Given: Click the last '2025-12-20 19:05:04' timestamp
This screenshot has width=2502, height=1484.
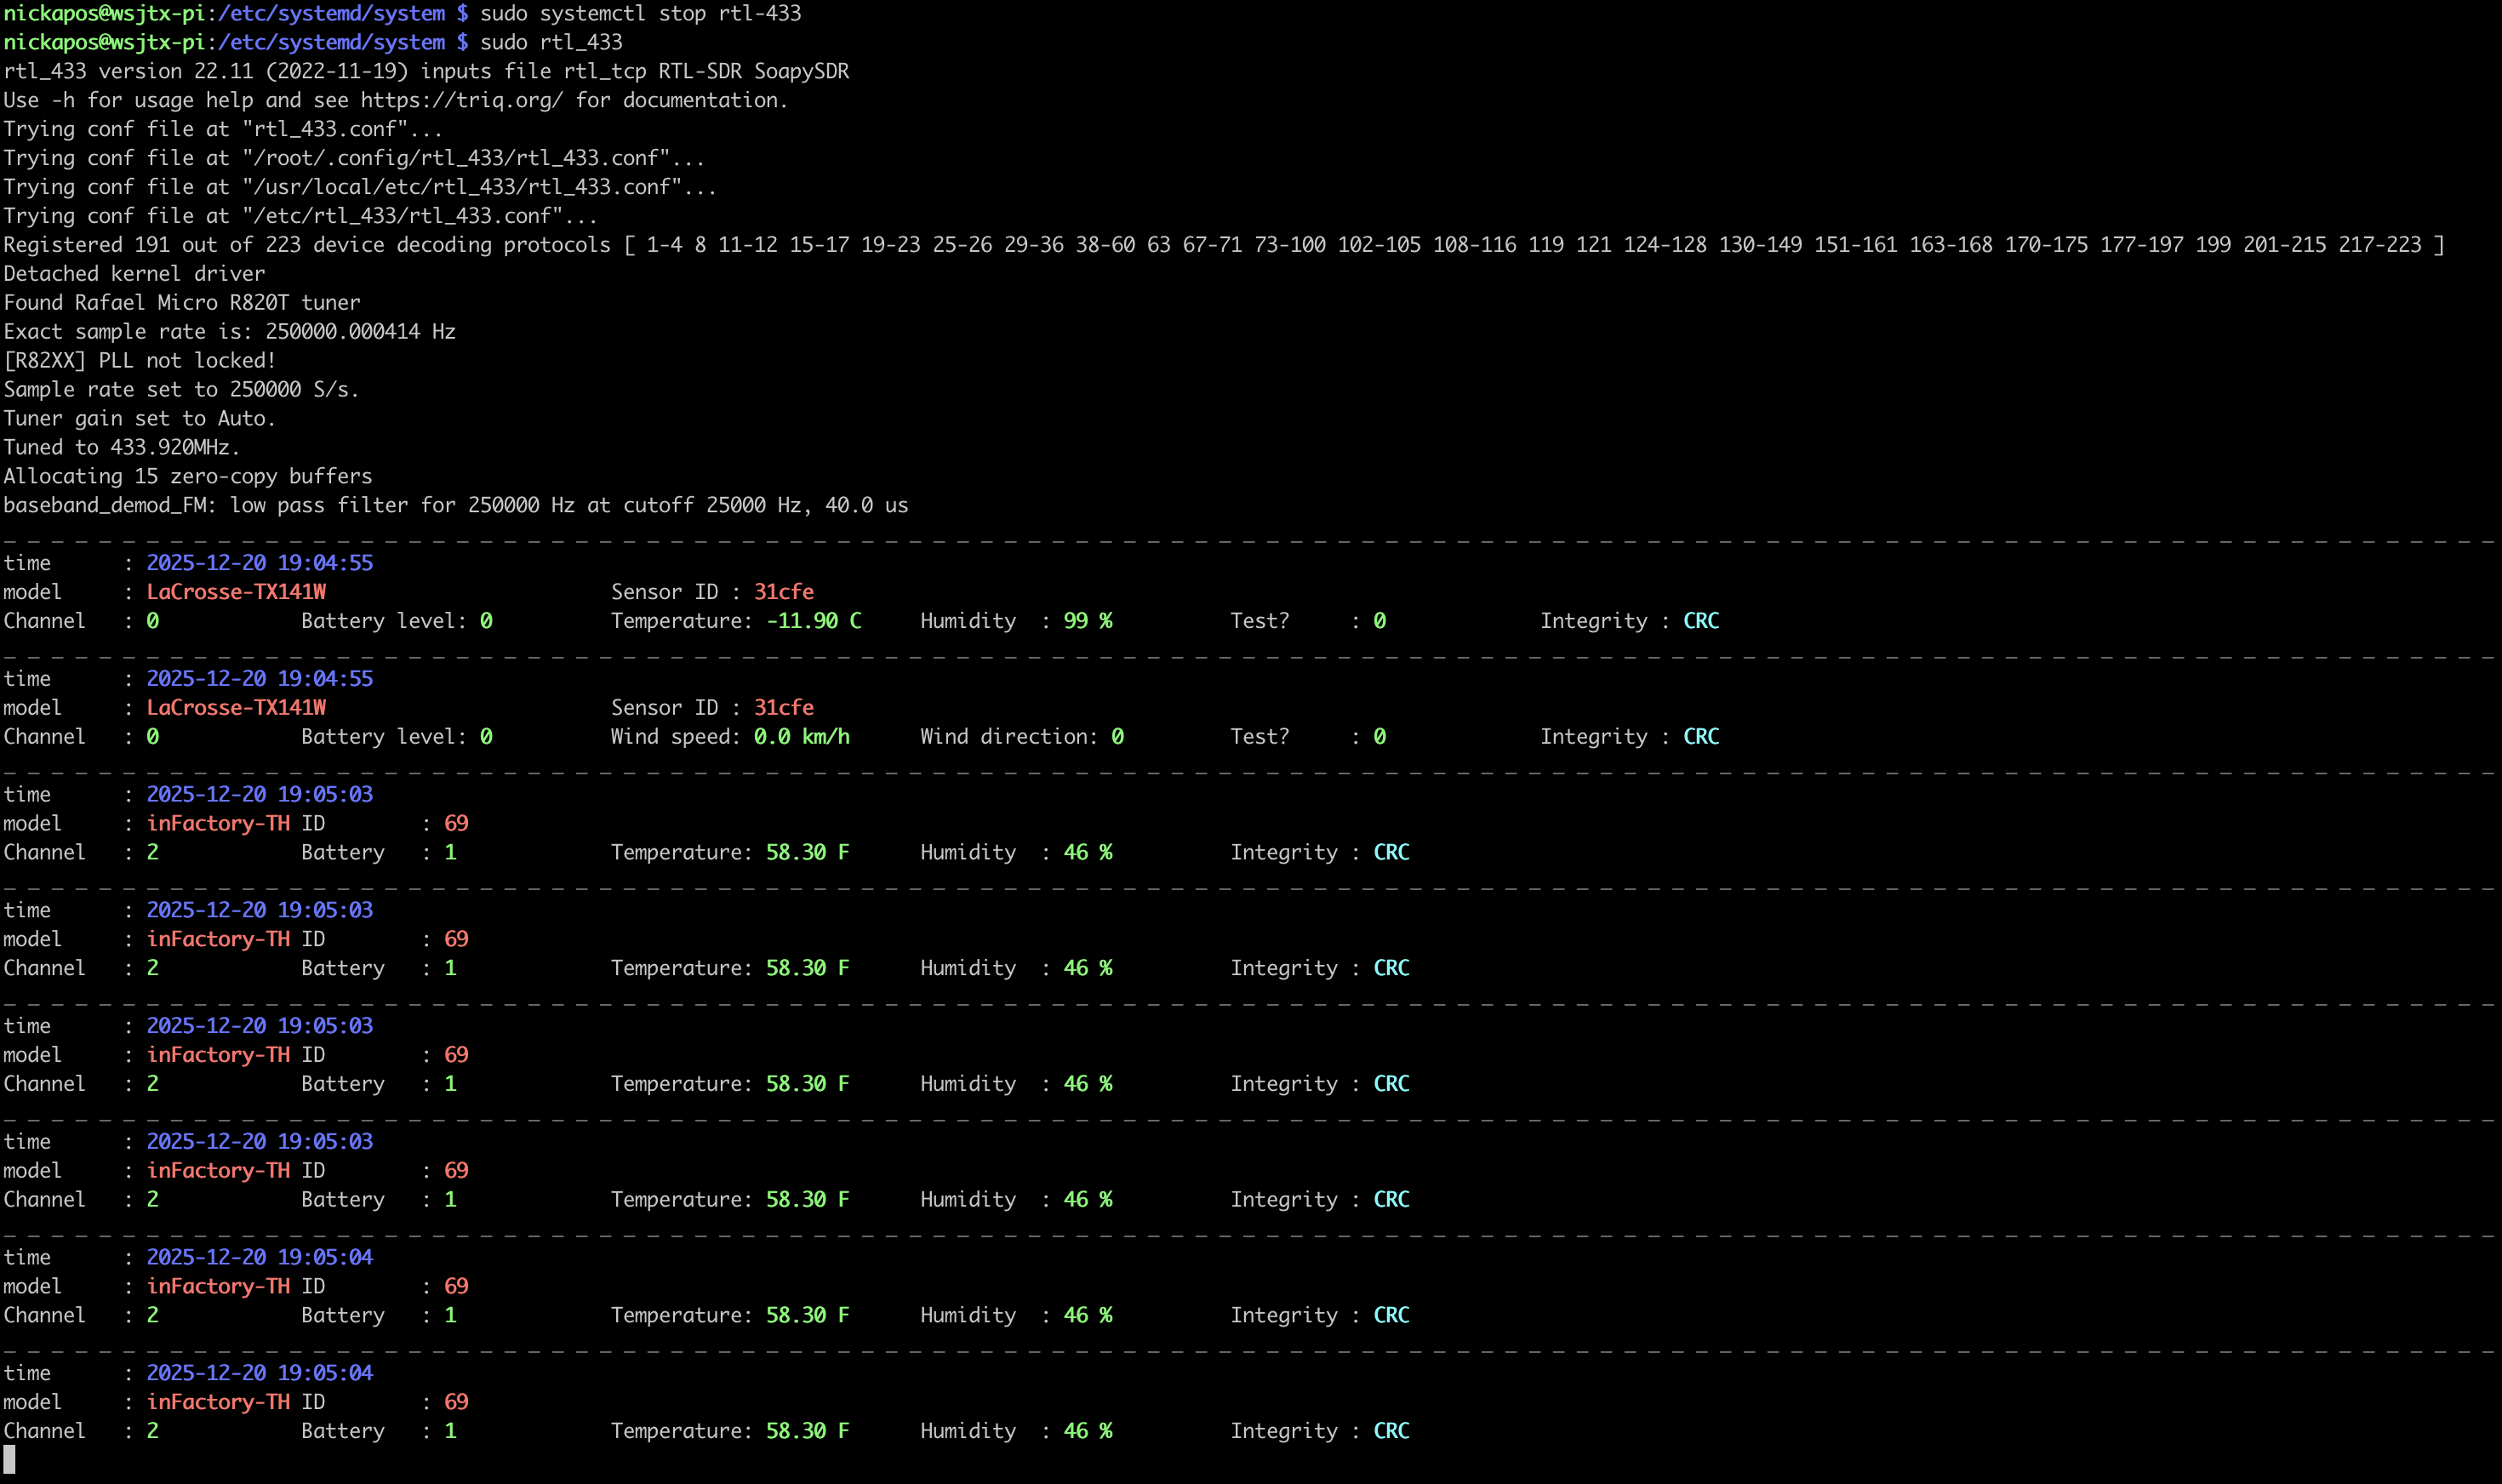Looking at the screenshot, I should 260,1374.
